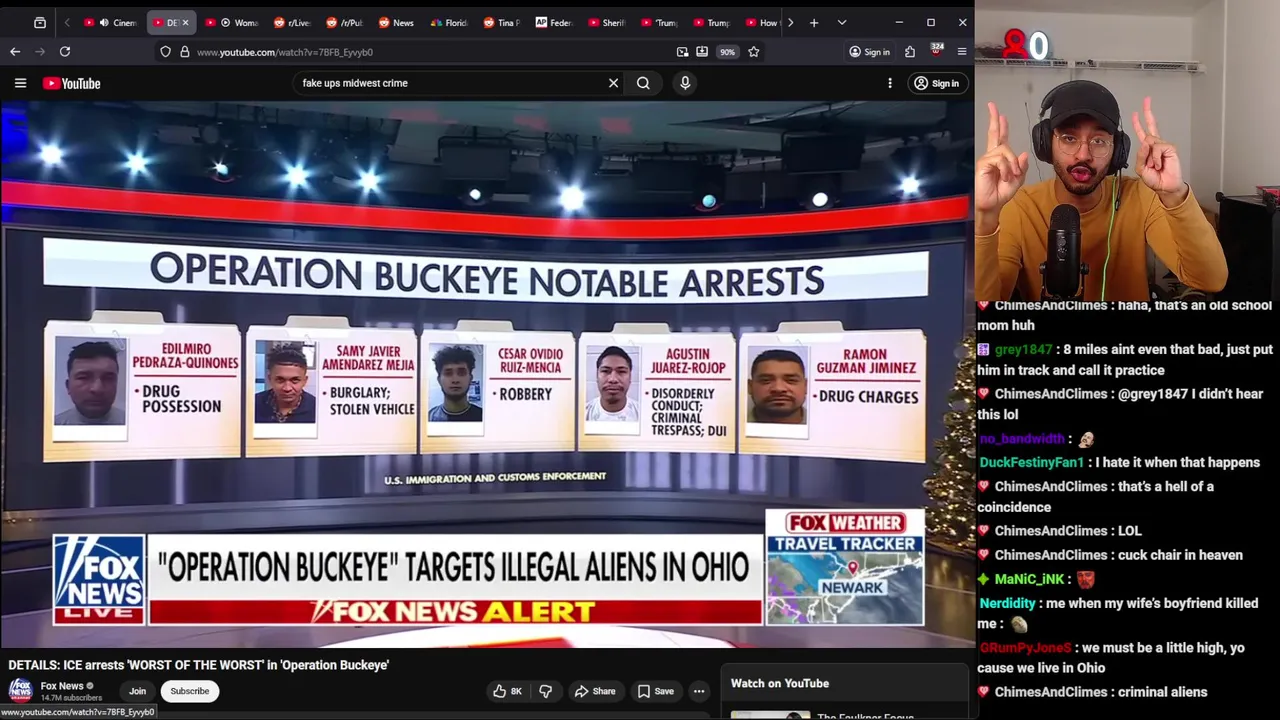The width and height of the screenshot is (1280, 720).
Task: Clear the YouTube search box text
Action: coord(613,83)
